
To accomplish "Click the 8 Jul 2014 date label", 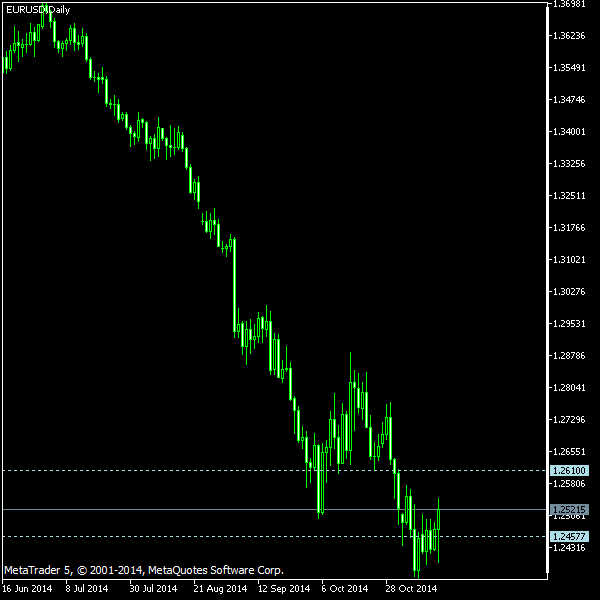I will click(x=86, y=589).
